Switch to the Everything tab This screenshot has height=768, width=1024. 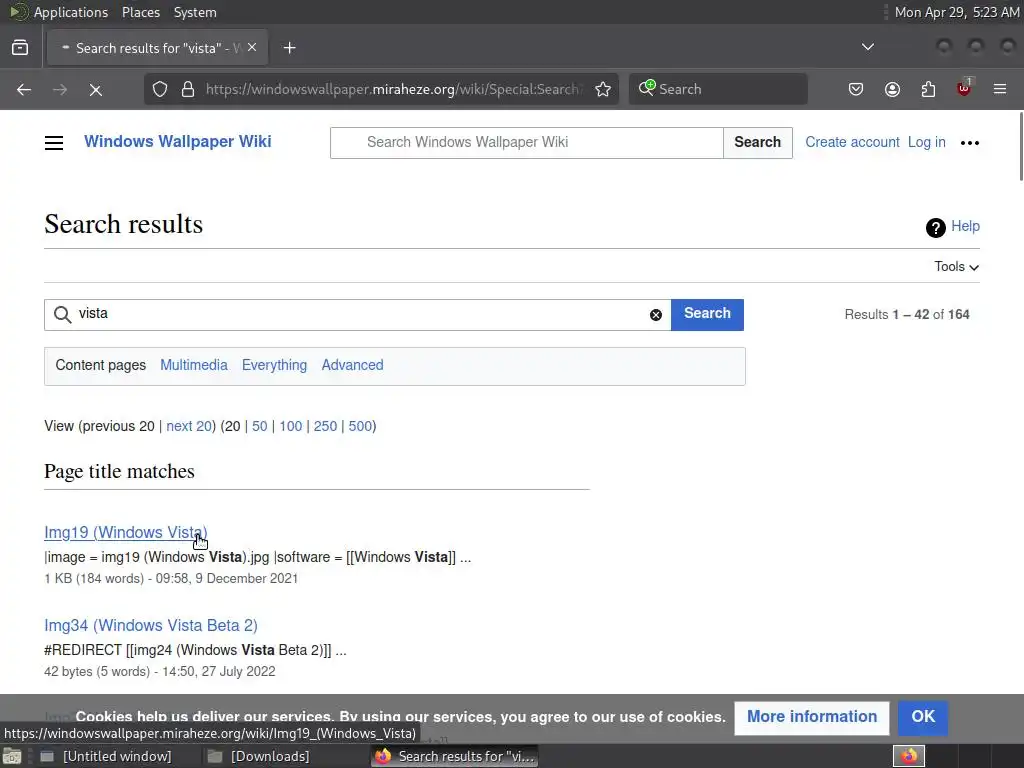tap(274, 365)
